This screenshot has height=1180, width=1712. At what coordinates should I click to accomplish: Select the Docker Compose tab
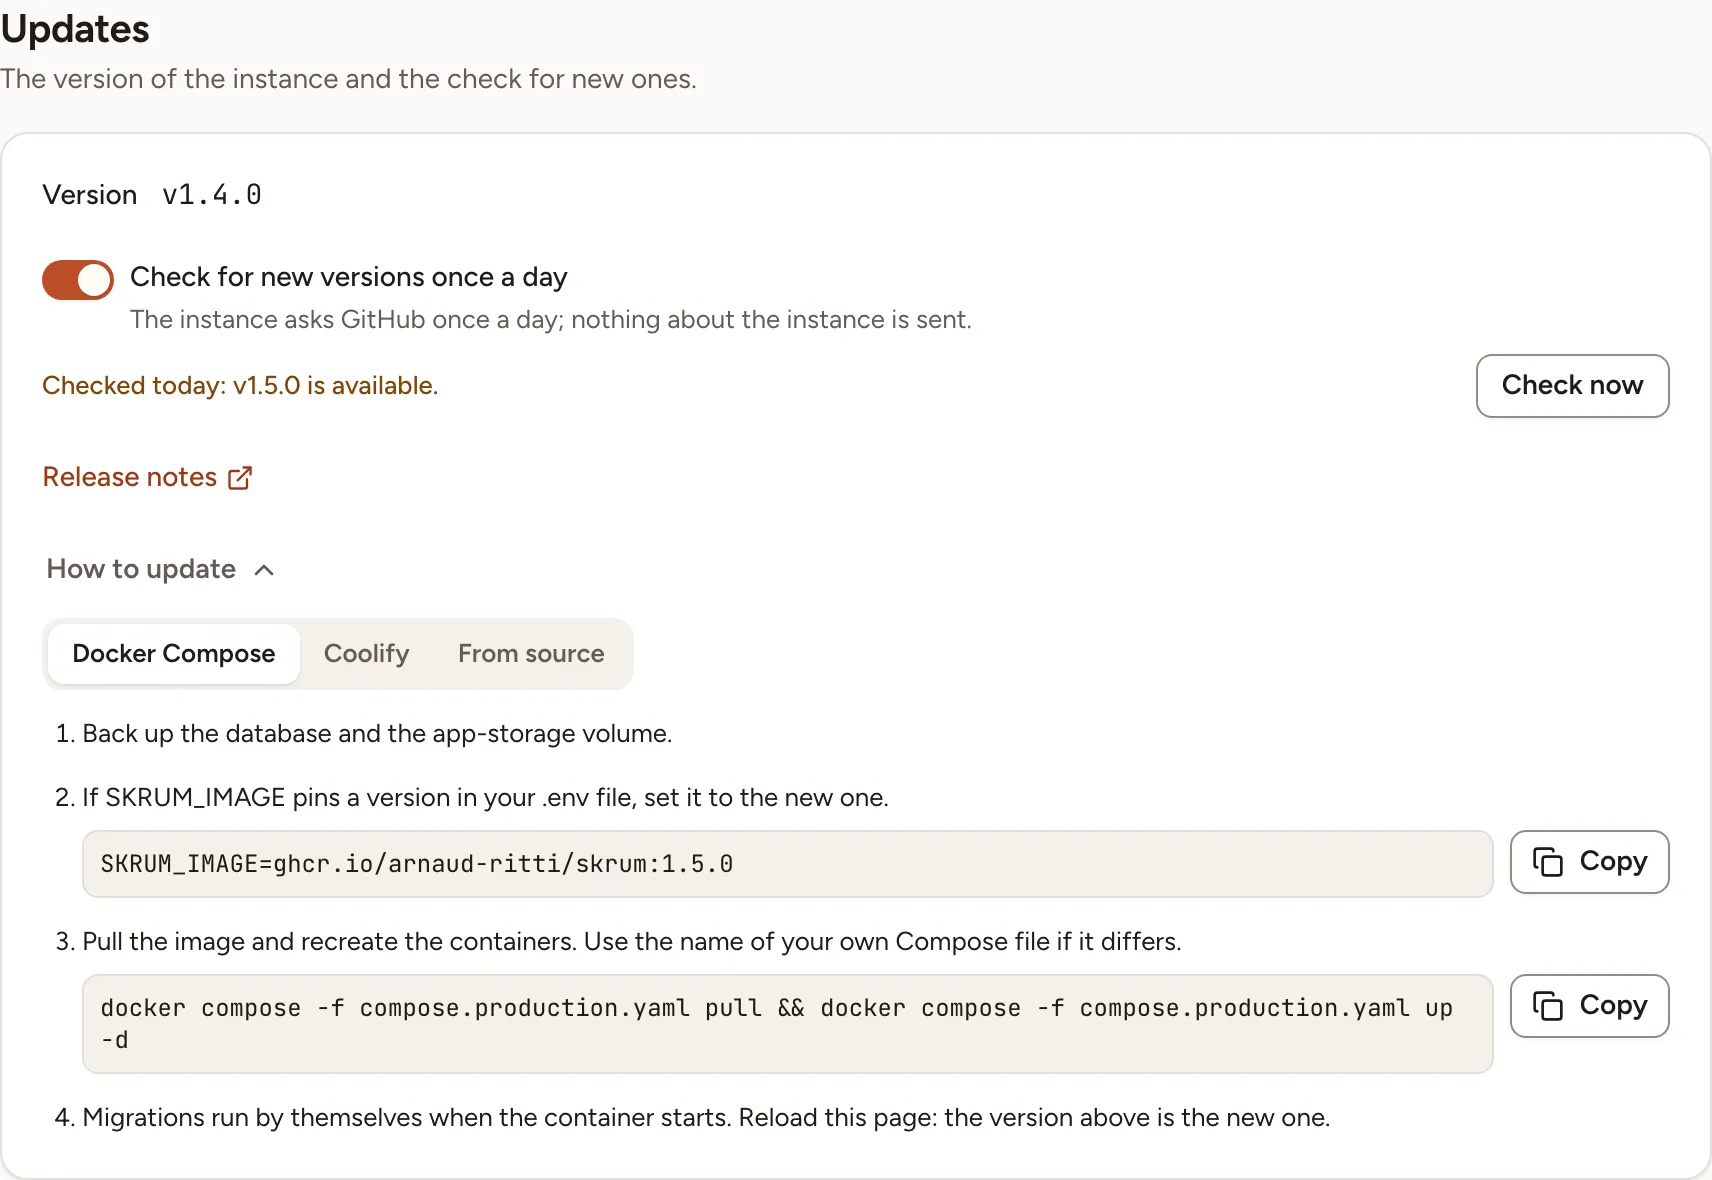point(174,654)
